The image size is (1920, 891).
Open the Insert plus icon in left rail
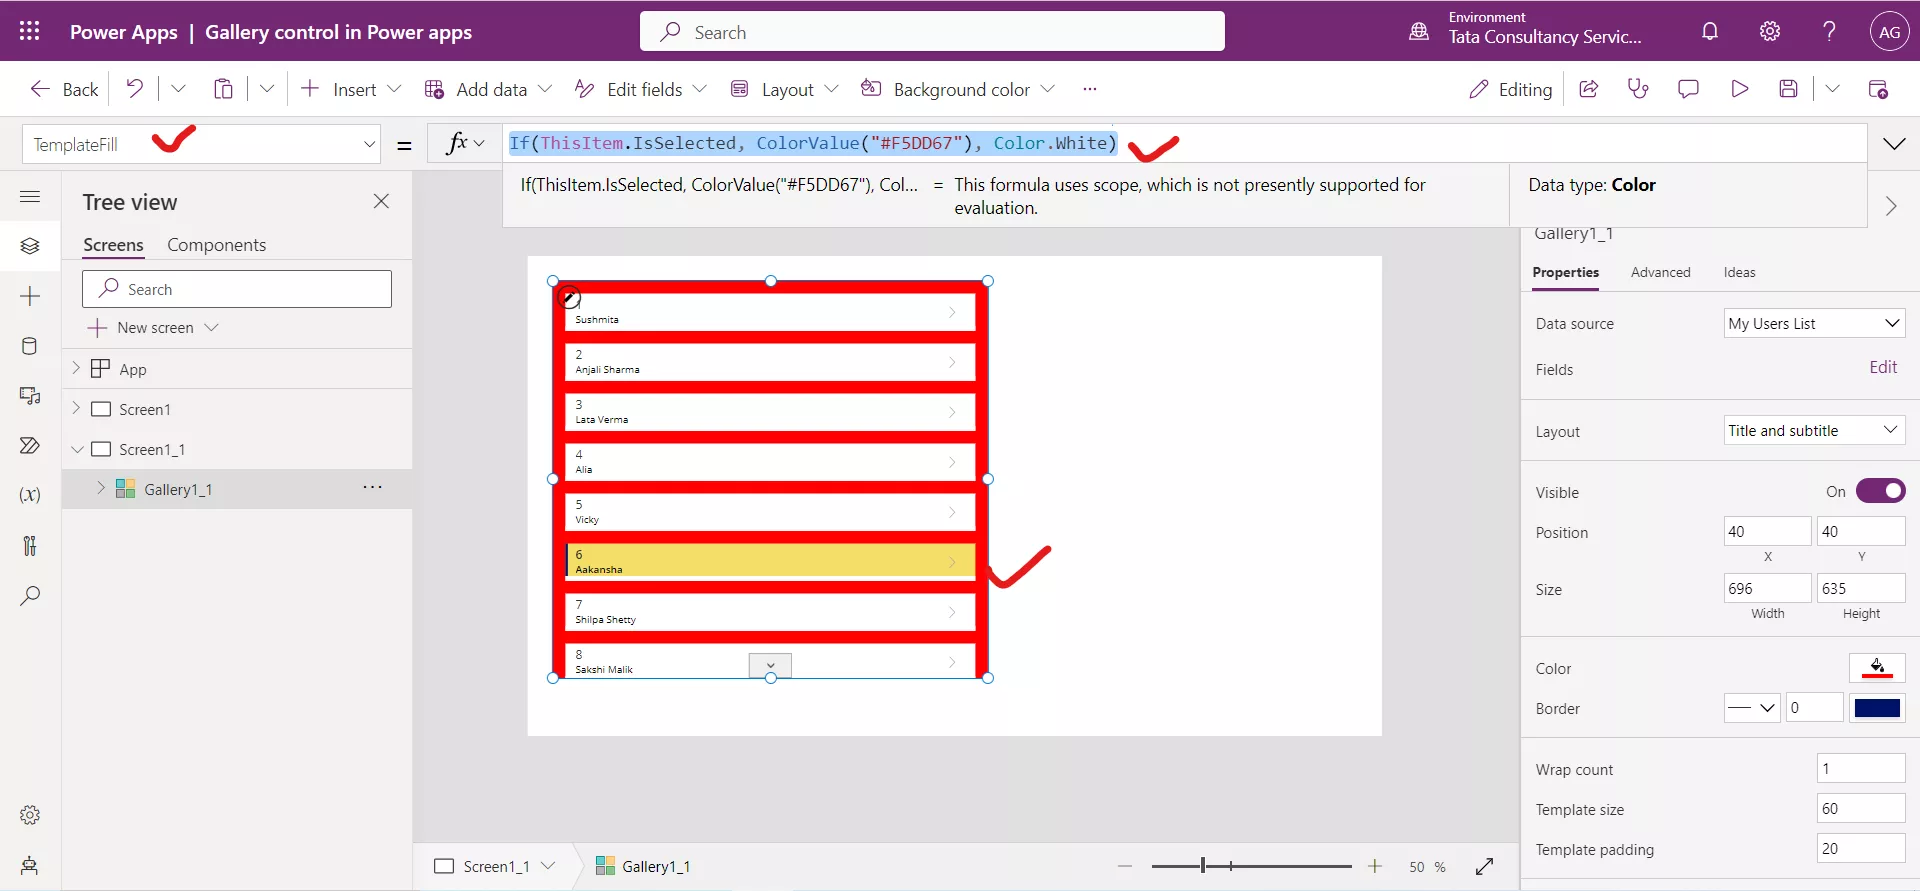pos(30,296)
